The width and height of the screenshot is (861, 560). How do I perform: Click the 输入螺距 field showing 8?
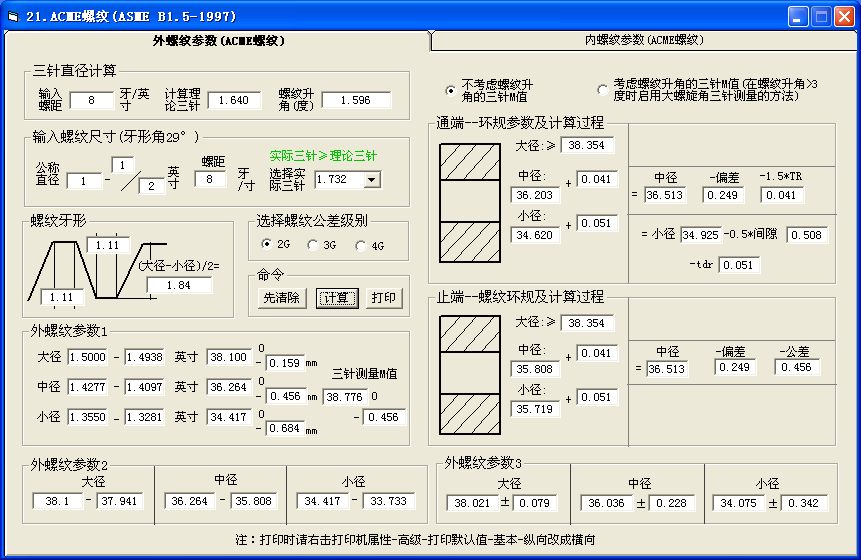[92, 100]
